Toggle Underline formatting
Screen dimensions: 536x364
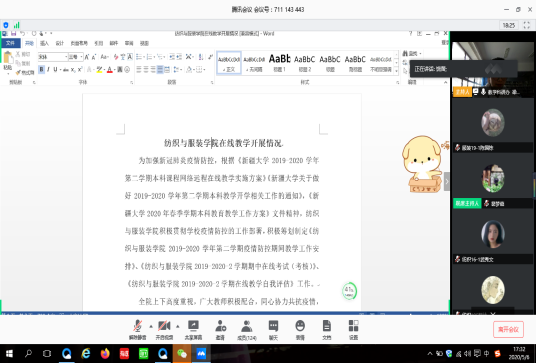pos(55,69)
